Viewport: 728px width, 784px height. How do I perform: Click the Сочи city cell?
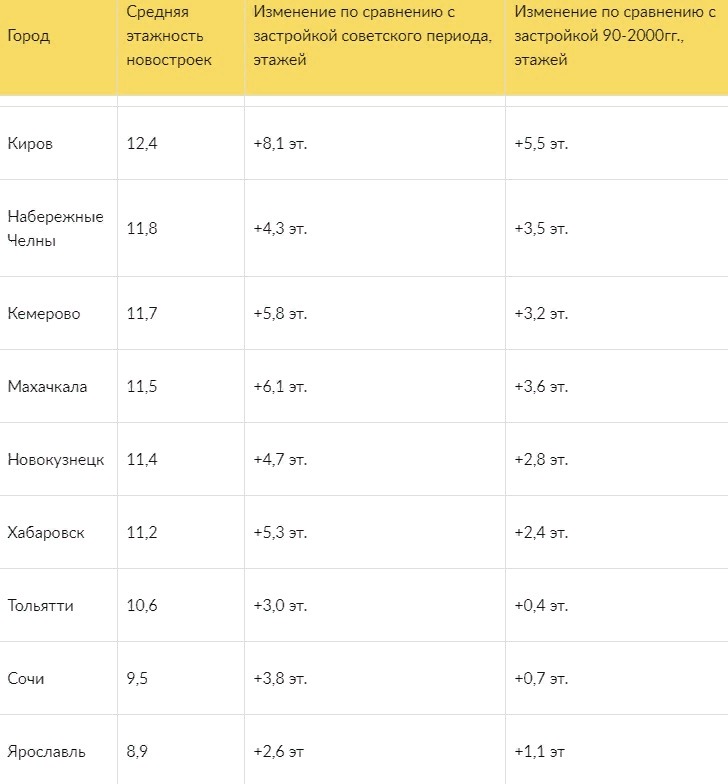26,678
